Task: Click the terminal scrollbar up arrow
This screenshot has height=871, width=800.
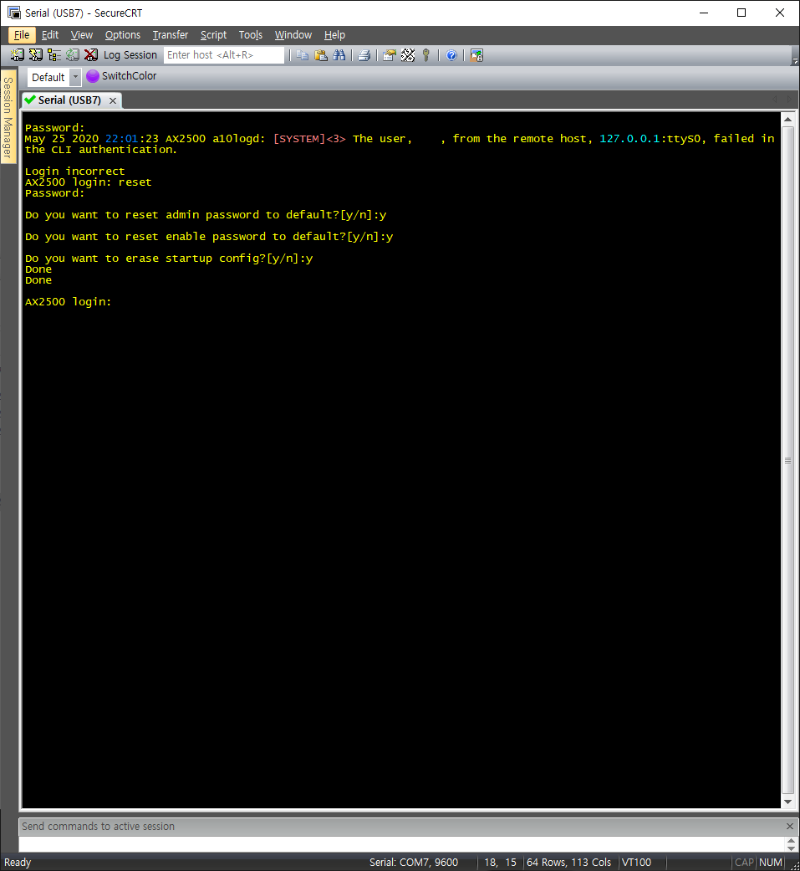Action: [x=788, y=119]
